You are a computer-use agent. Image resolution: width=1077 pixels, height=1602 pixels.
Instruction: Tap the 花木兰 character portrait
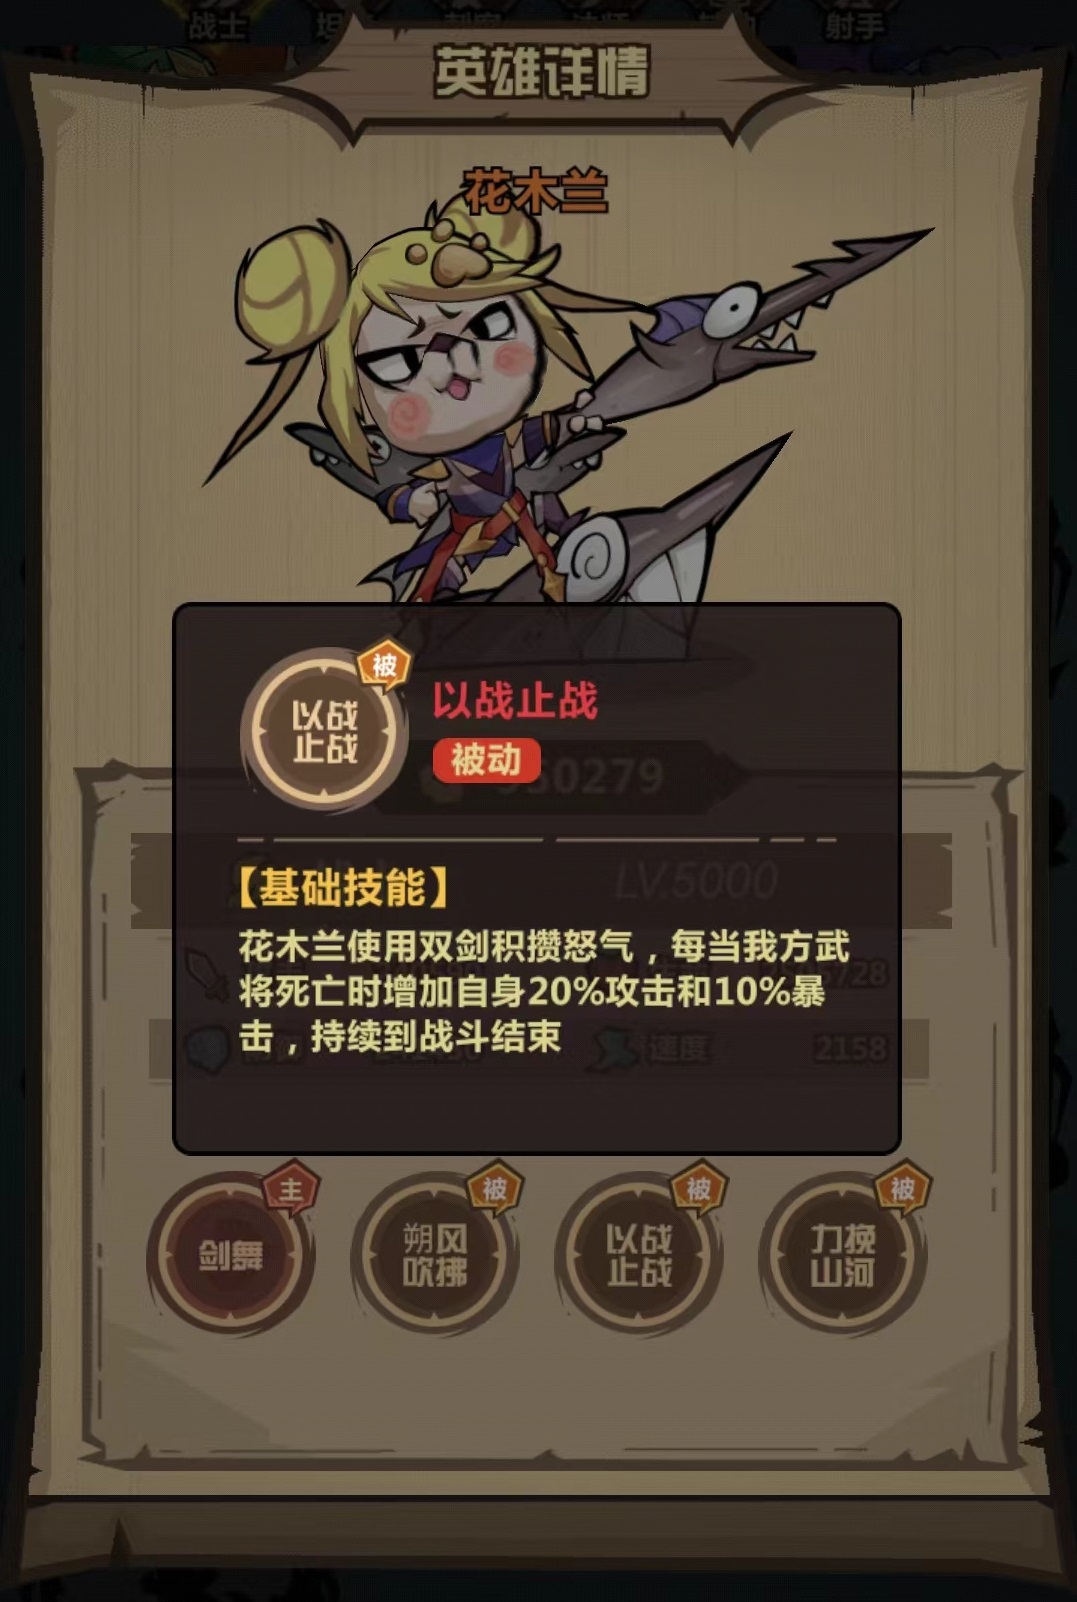point(560,410)
